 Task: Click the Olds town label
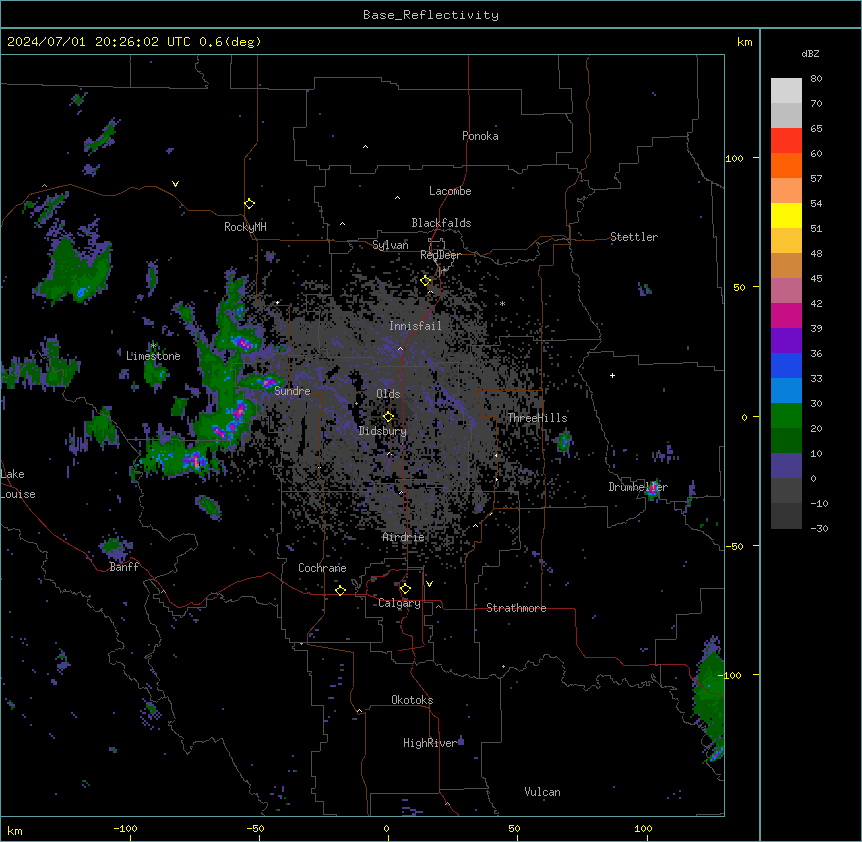click(388, 394)
